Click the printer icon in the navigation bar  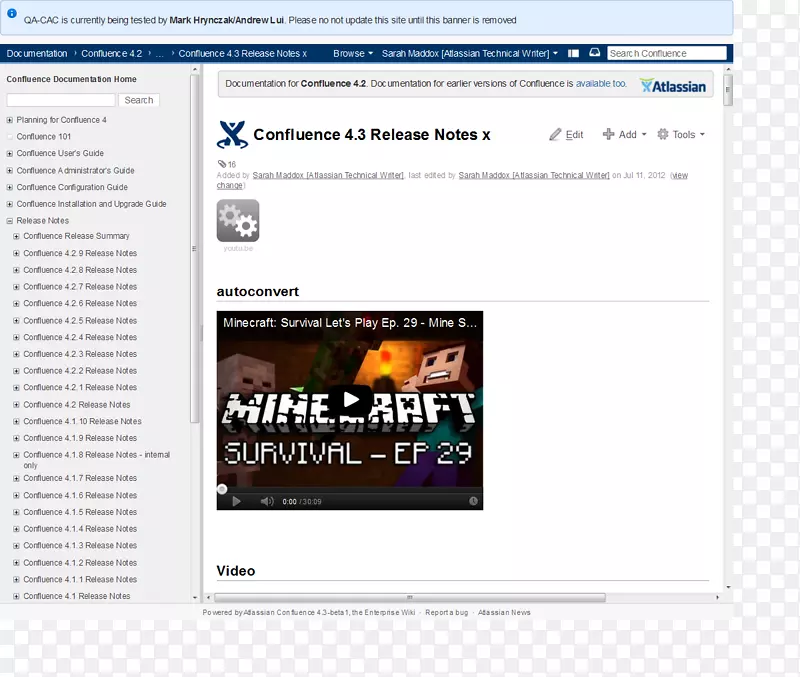[594, 53]
